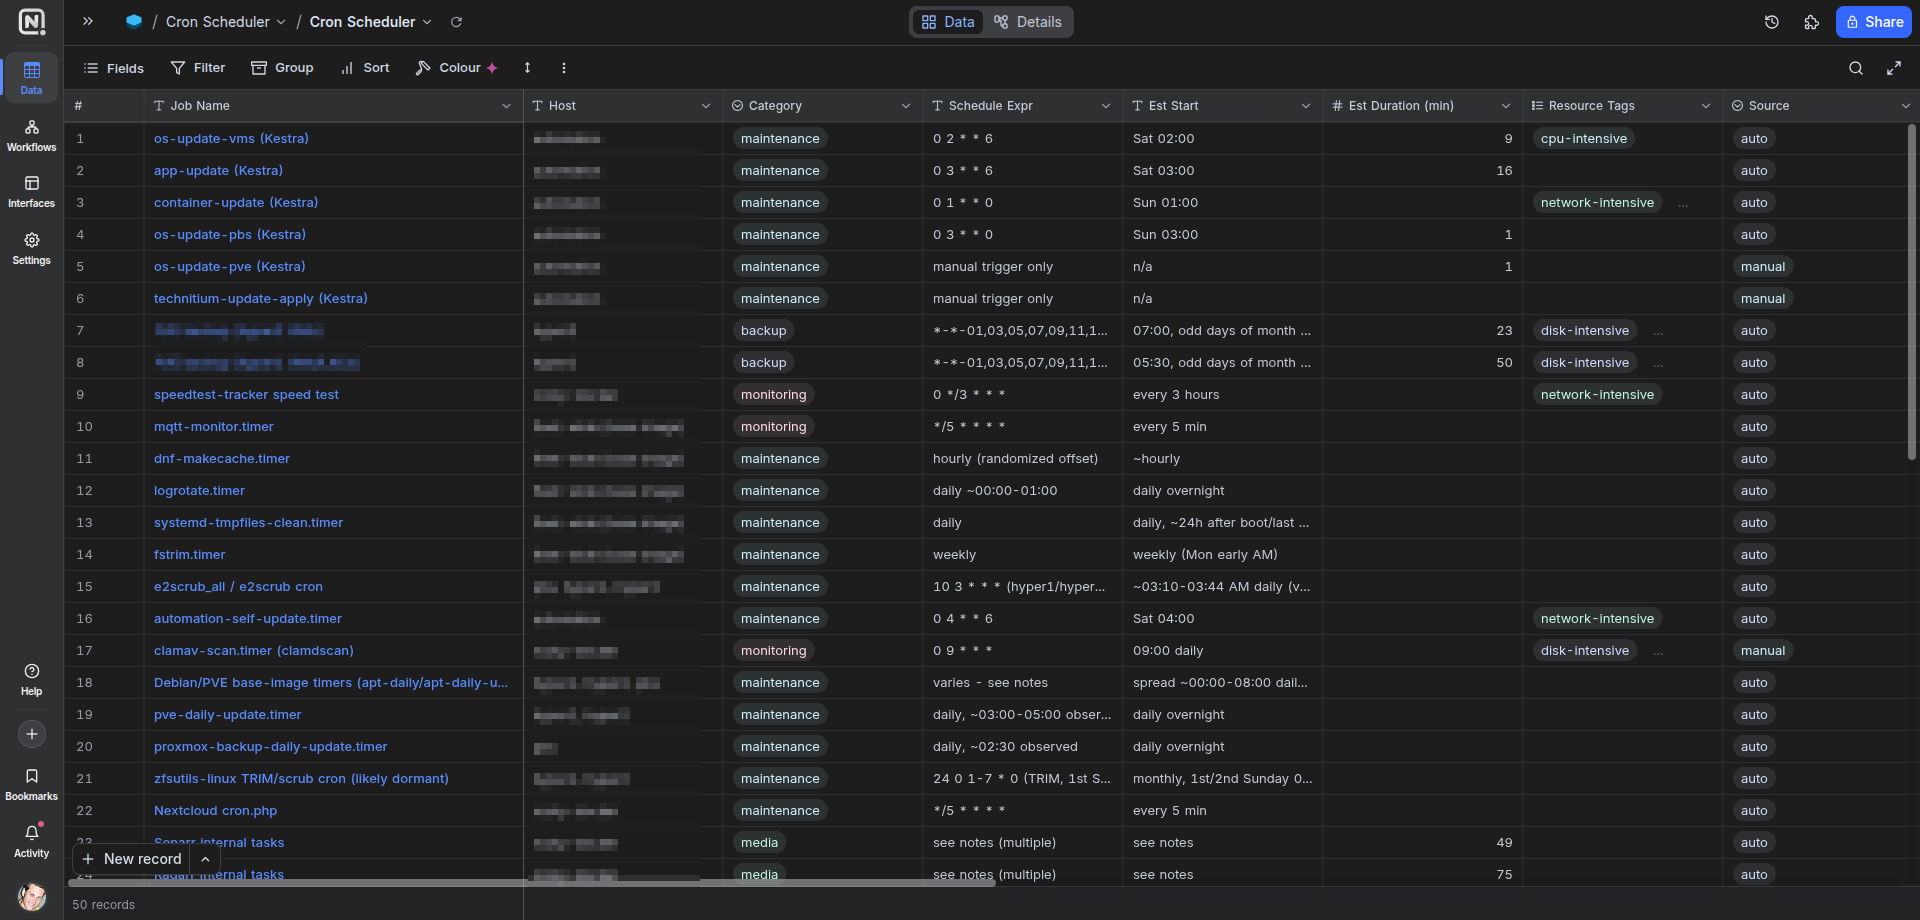1920x920 pixels.
Task: Open Resource Tags column dropdown arrow
Action: (x=1706, y=106)
